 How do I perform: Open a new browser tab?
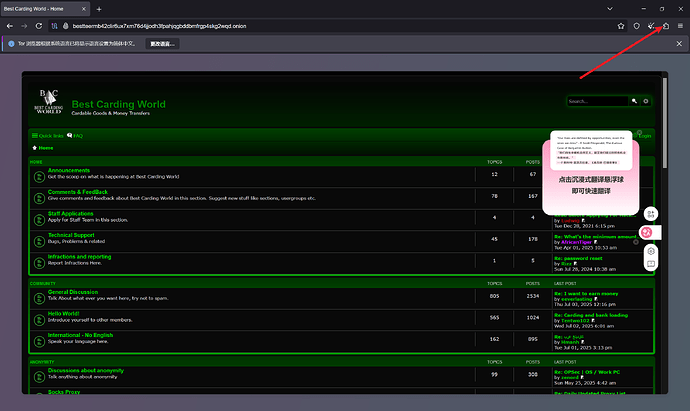pos(99,9)
